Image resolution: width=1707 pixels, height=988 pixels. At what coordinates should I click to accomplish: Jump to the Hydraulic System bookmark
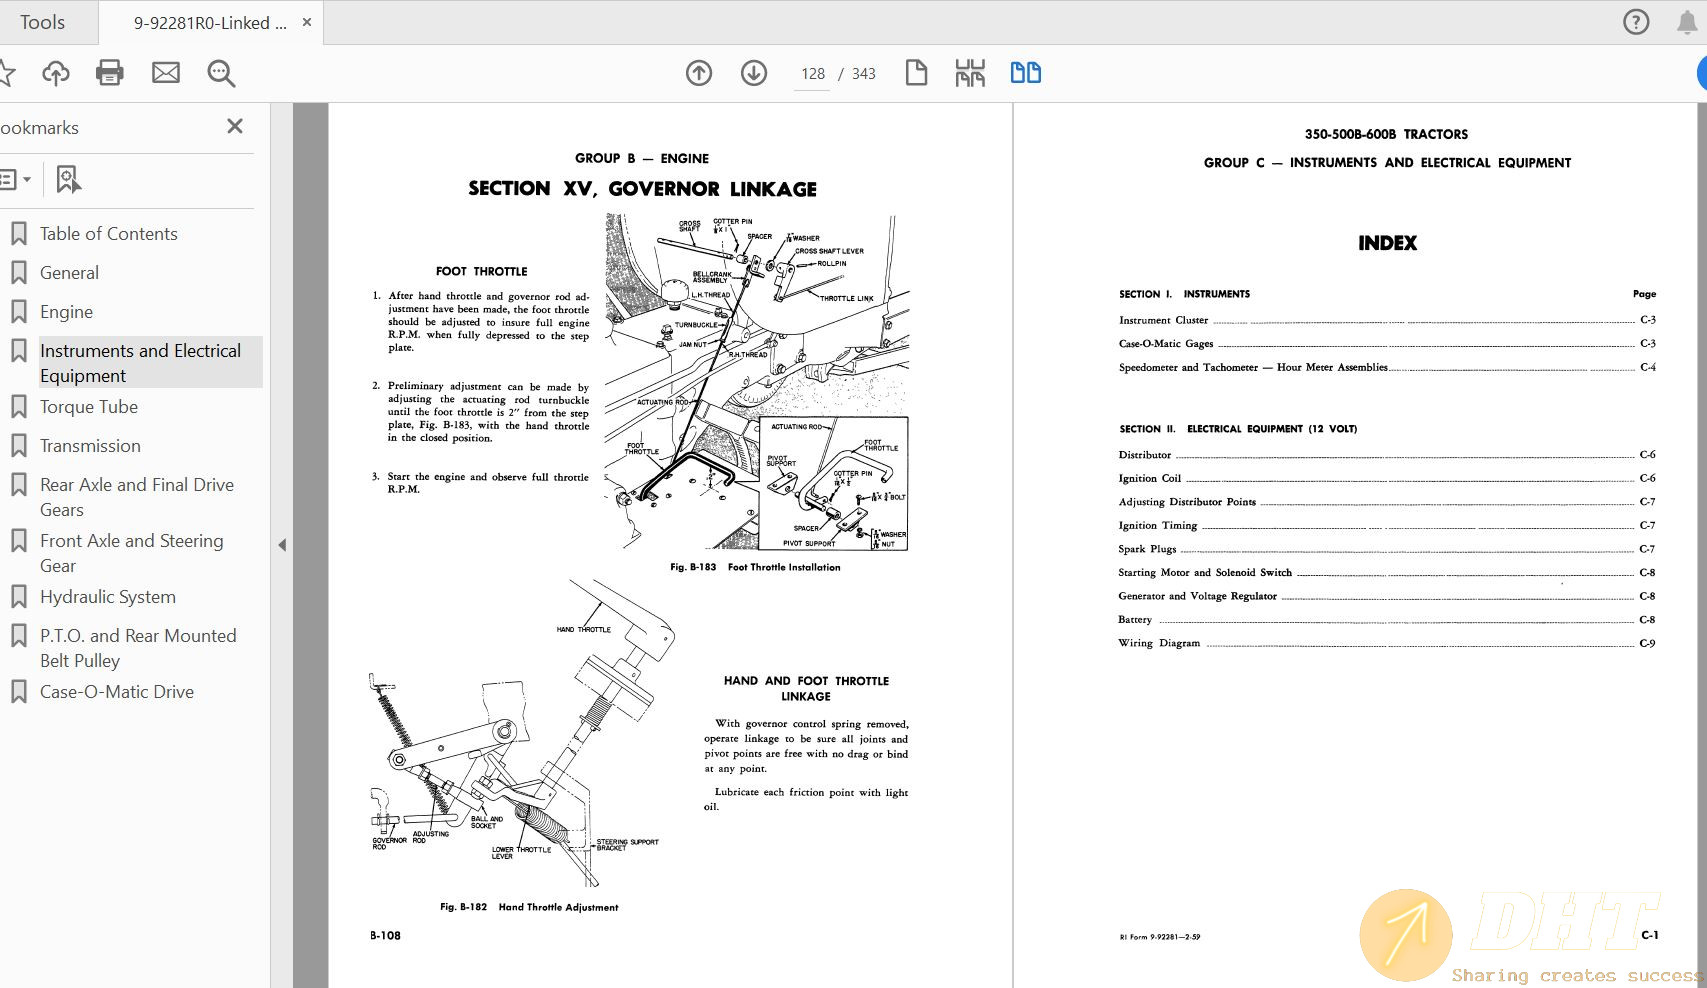click(x=107, y=596)
